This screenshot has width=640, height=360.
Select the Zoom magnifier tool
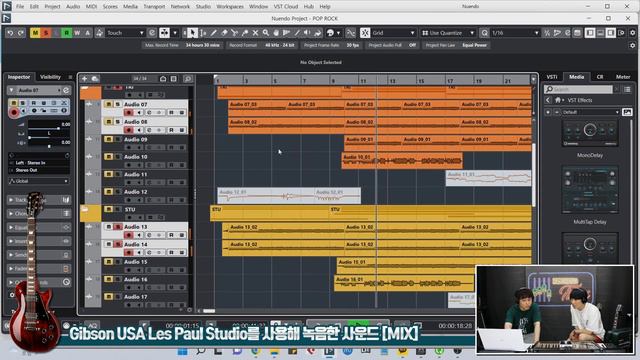pos(266,33)
